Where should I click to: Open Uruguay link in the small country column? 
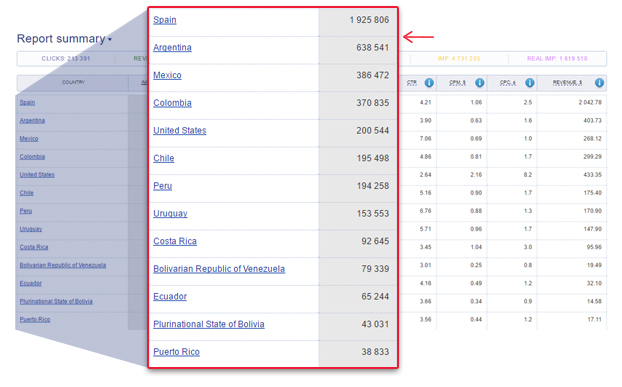coord(31,229)
